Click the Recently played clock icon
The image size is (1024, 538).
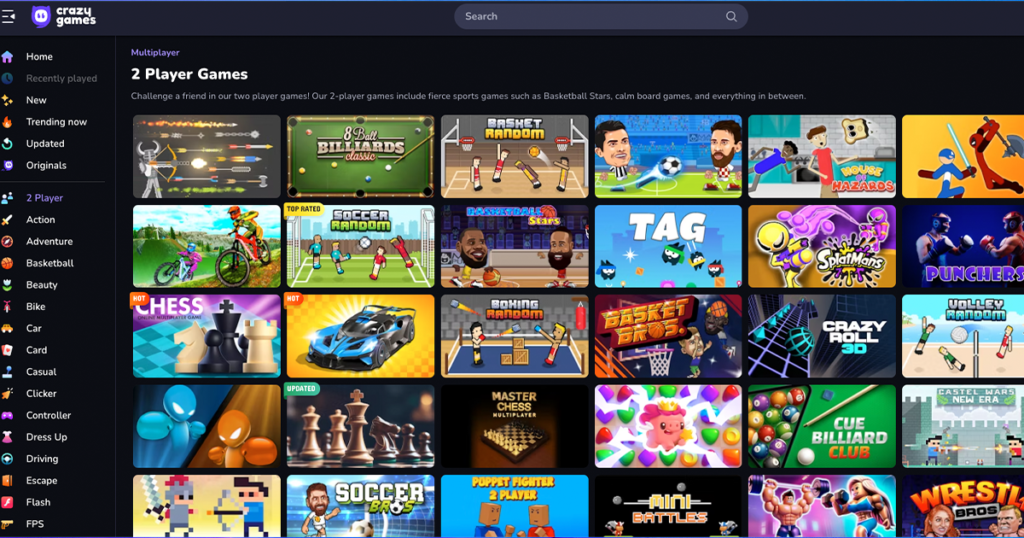point(7,78)
